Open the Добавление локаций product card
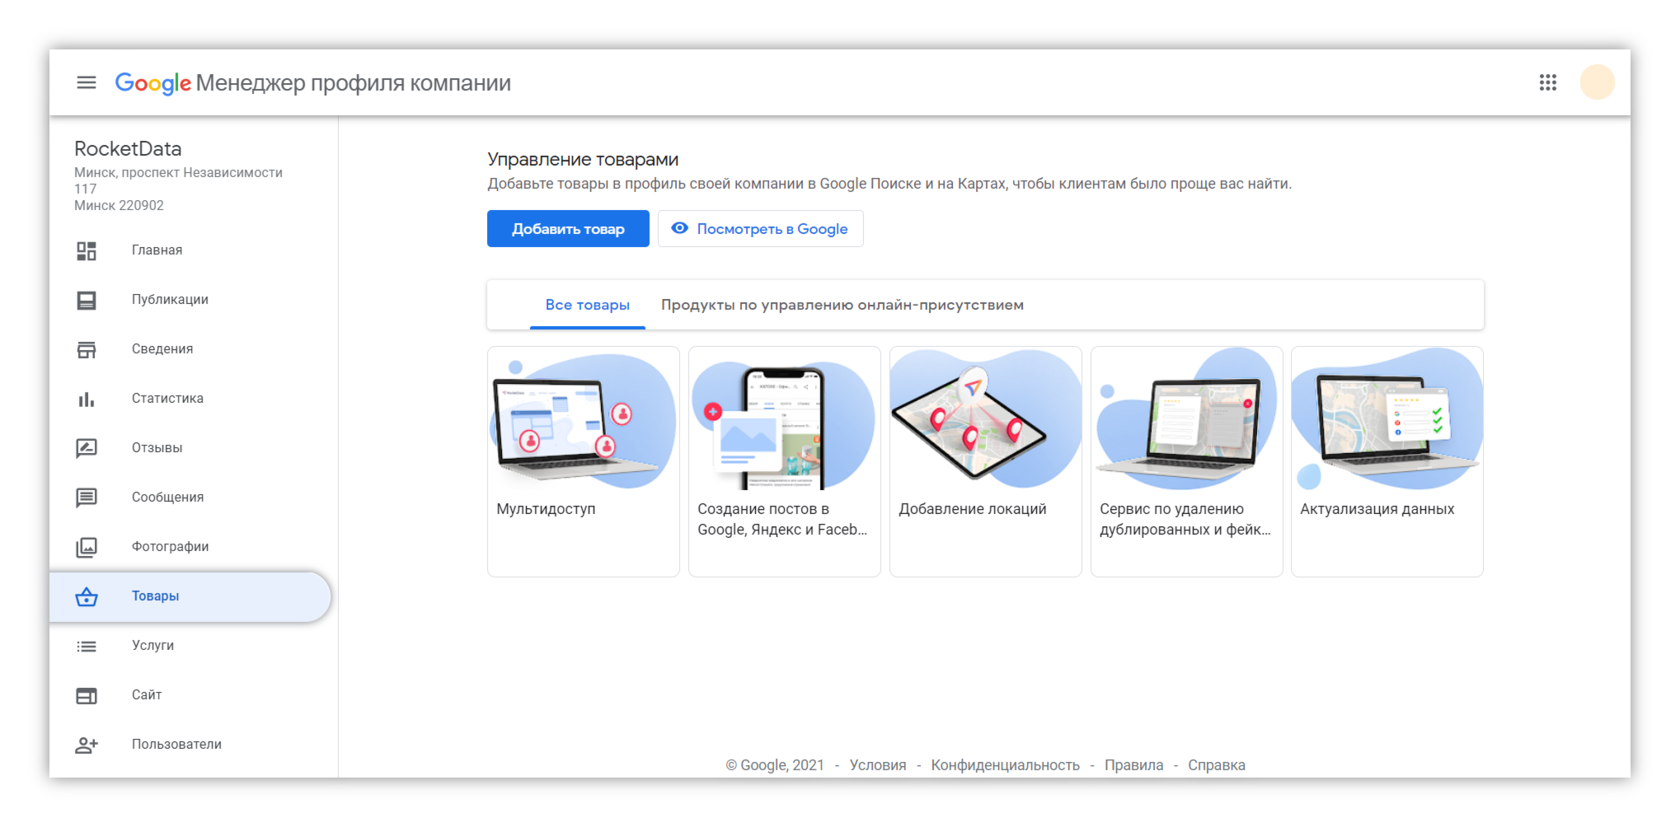1680x827 pixels. click(x=985, y=461)
